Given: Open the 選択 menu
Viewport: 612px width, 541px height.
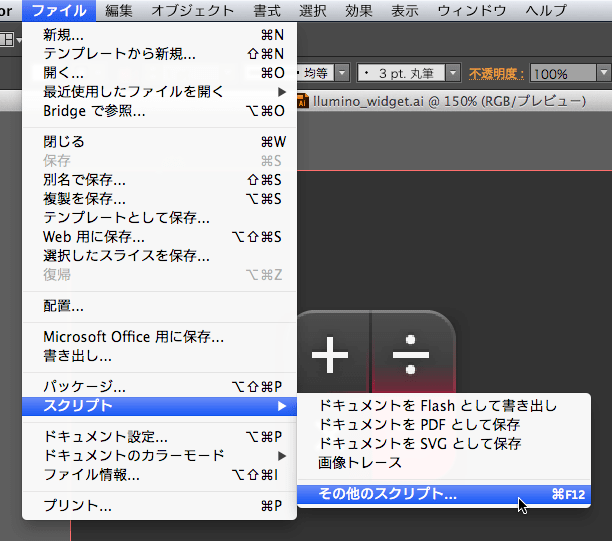Looking at the screenshot, I should point(312,11).
